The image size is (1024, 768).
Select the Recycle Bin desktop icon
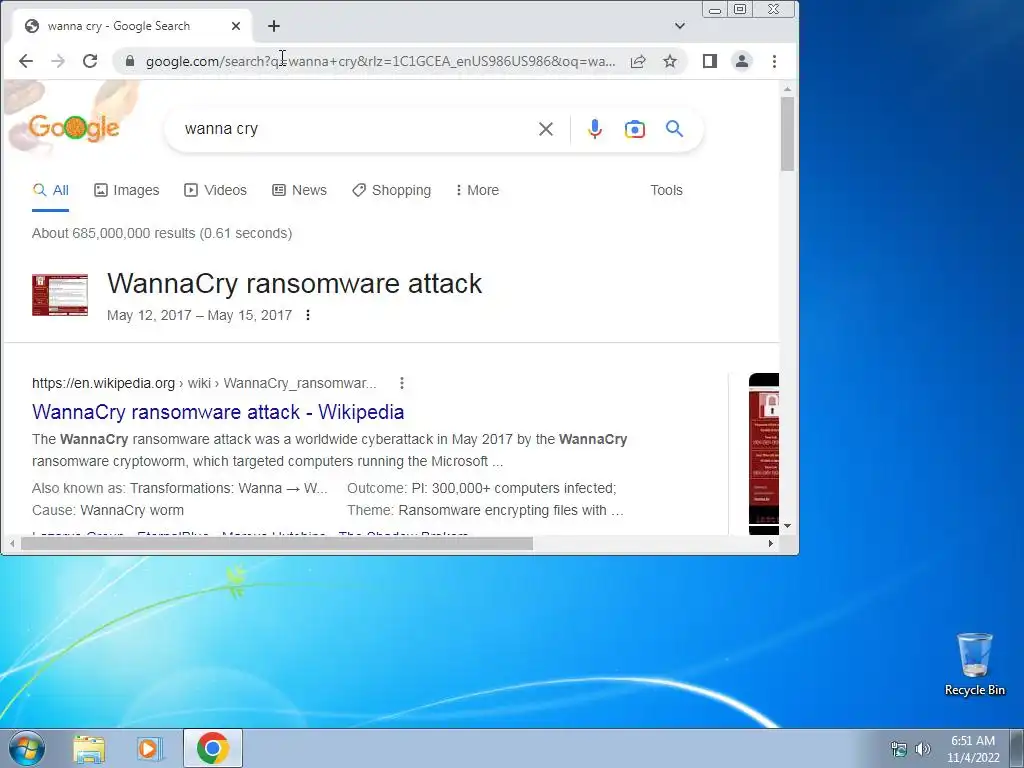(974, 664)
